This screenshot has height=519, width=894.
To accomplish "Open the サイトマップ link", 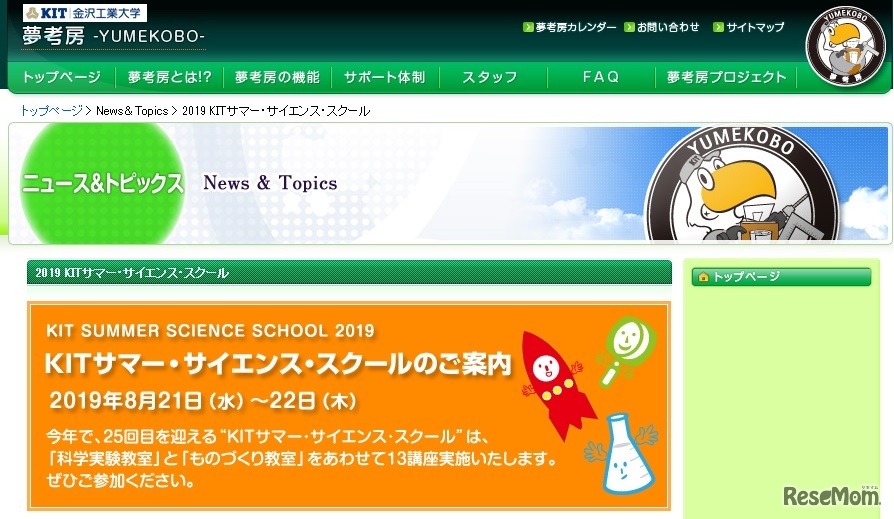I will (x=755, y=27).
